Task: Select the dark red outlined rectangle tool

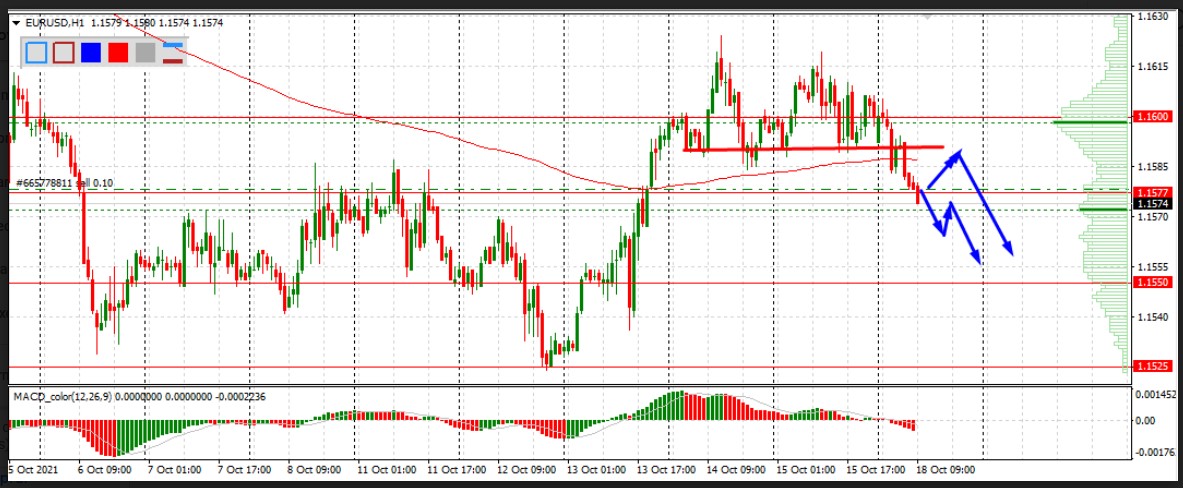Action: [63, 53]
